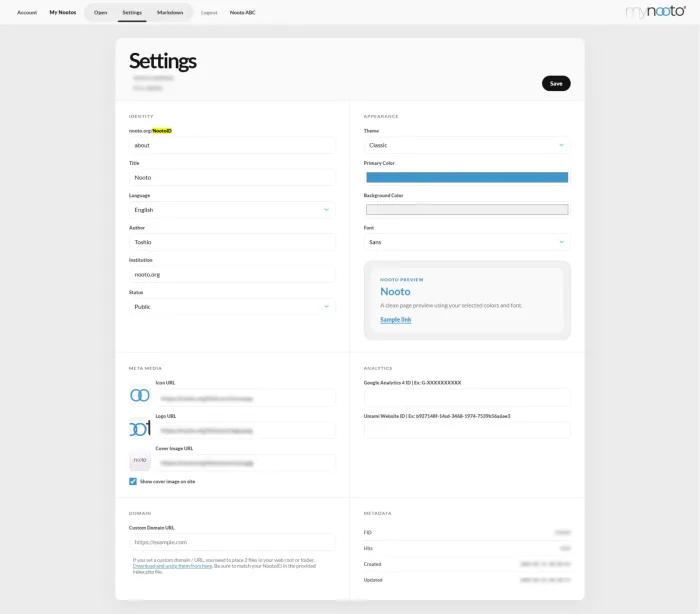Open the Status dropdown showing Public
Viewport: 700px width, 614px height.
[232, 307]
